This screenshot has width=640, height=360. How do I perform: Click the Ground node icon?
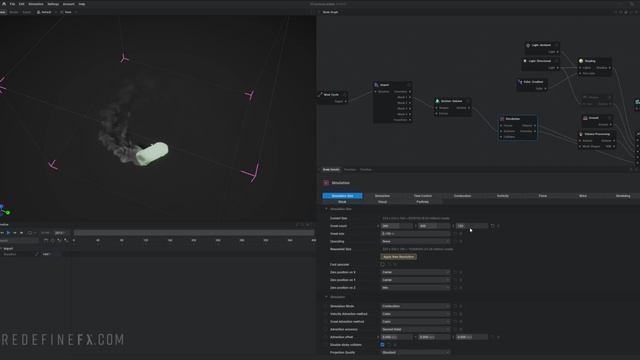pyautogui.click(x=585, y=118)
